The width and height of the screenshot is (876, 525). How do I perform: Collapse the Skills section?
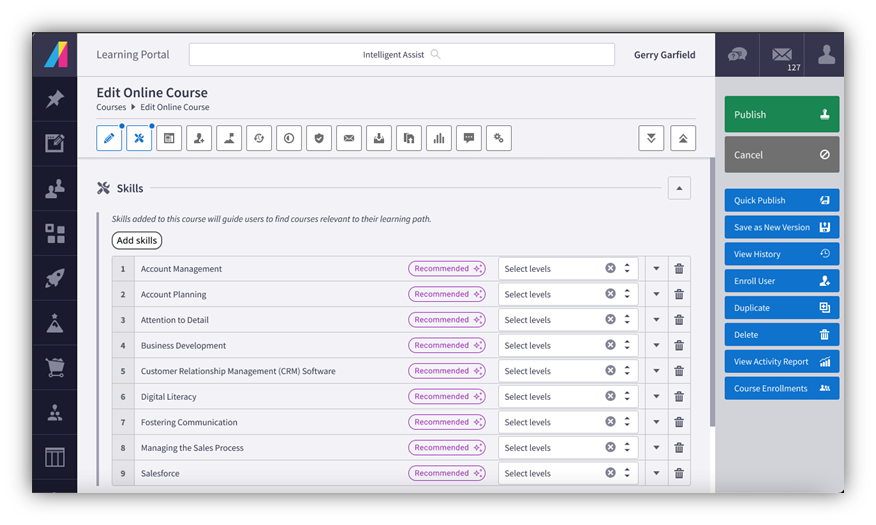(679, 188)
